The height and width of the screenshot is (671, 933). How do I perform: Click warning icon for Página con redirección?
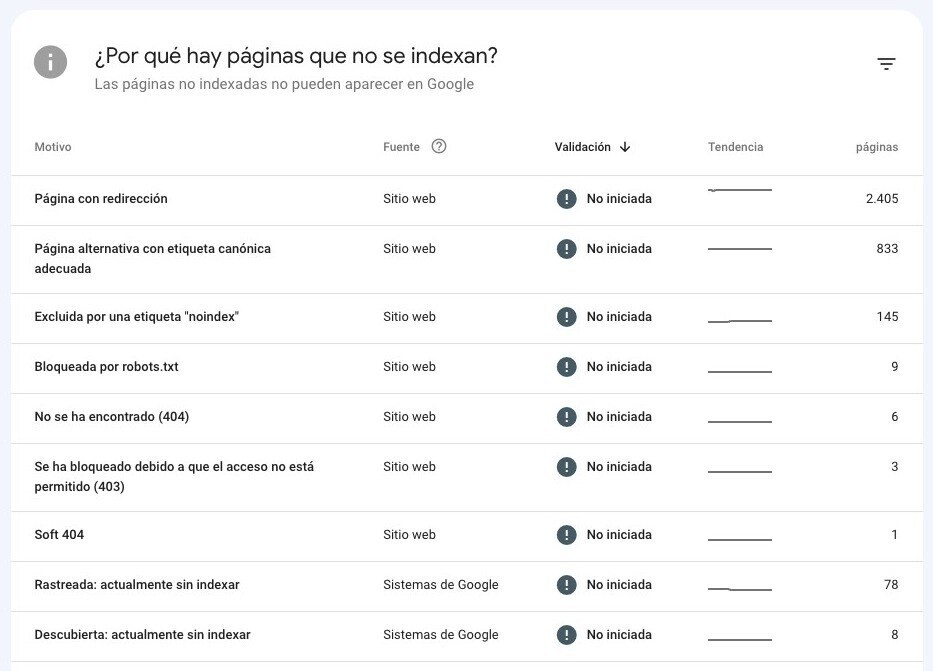click(x=567, y=199)
